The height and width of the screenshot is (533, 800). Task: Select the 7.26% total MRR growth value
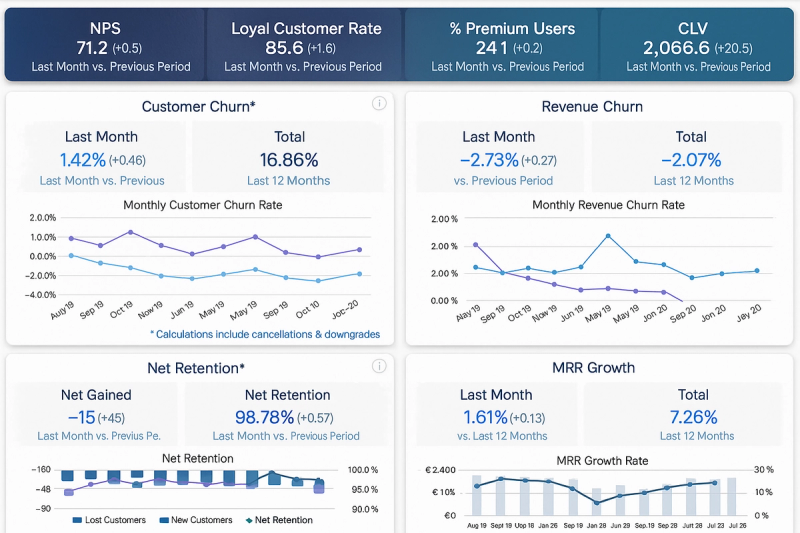pos(693,418)
